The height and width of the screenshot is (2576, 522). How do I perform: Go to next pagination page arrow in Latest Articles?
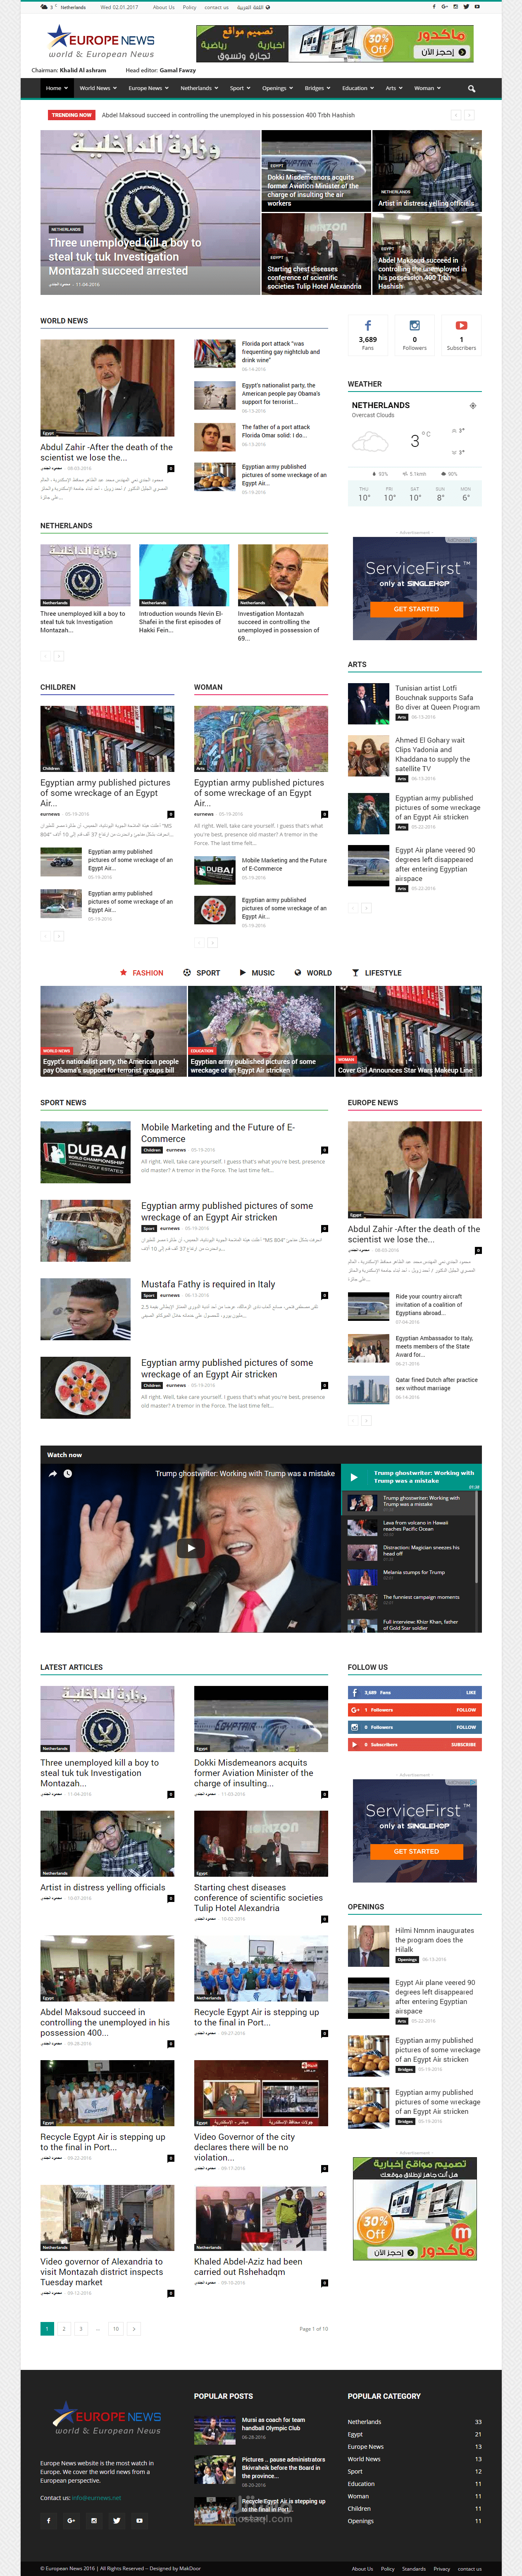click(x=134, y=2328)
